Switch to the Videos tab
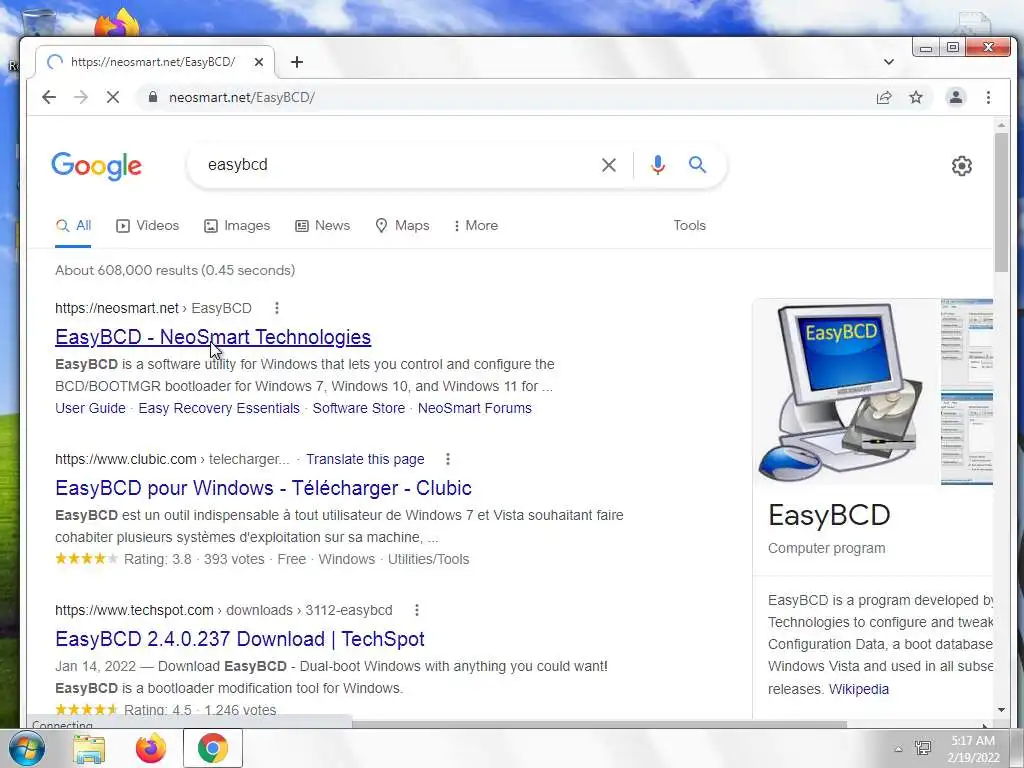 (148, 225)
